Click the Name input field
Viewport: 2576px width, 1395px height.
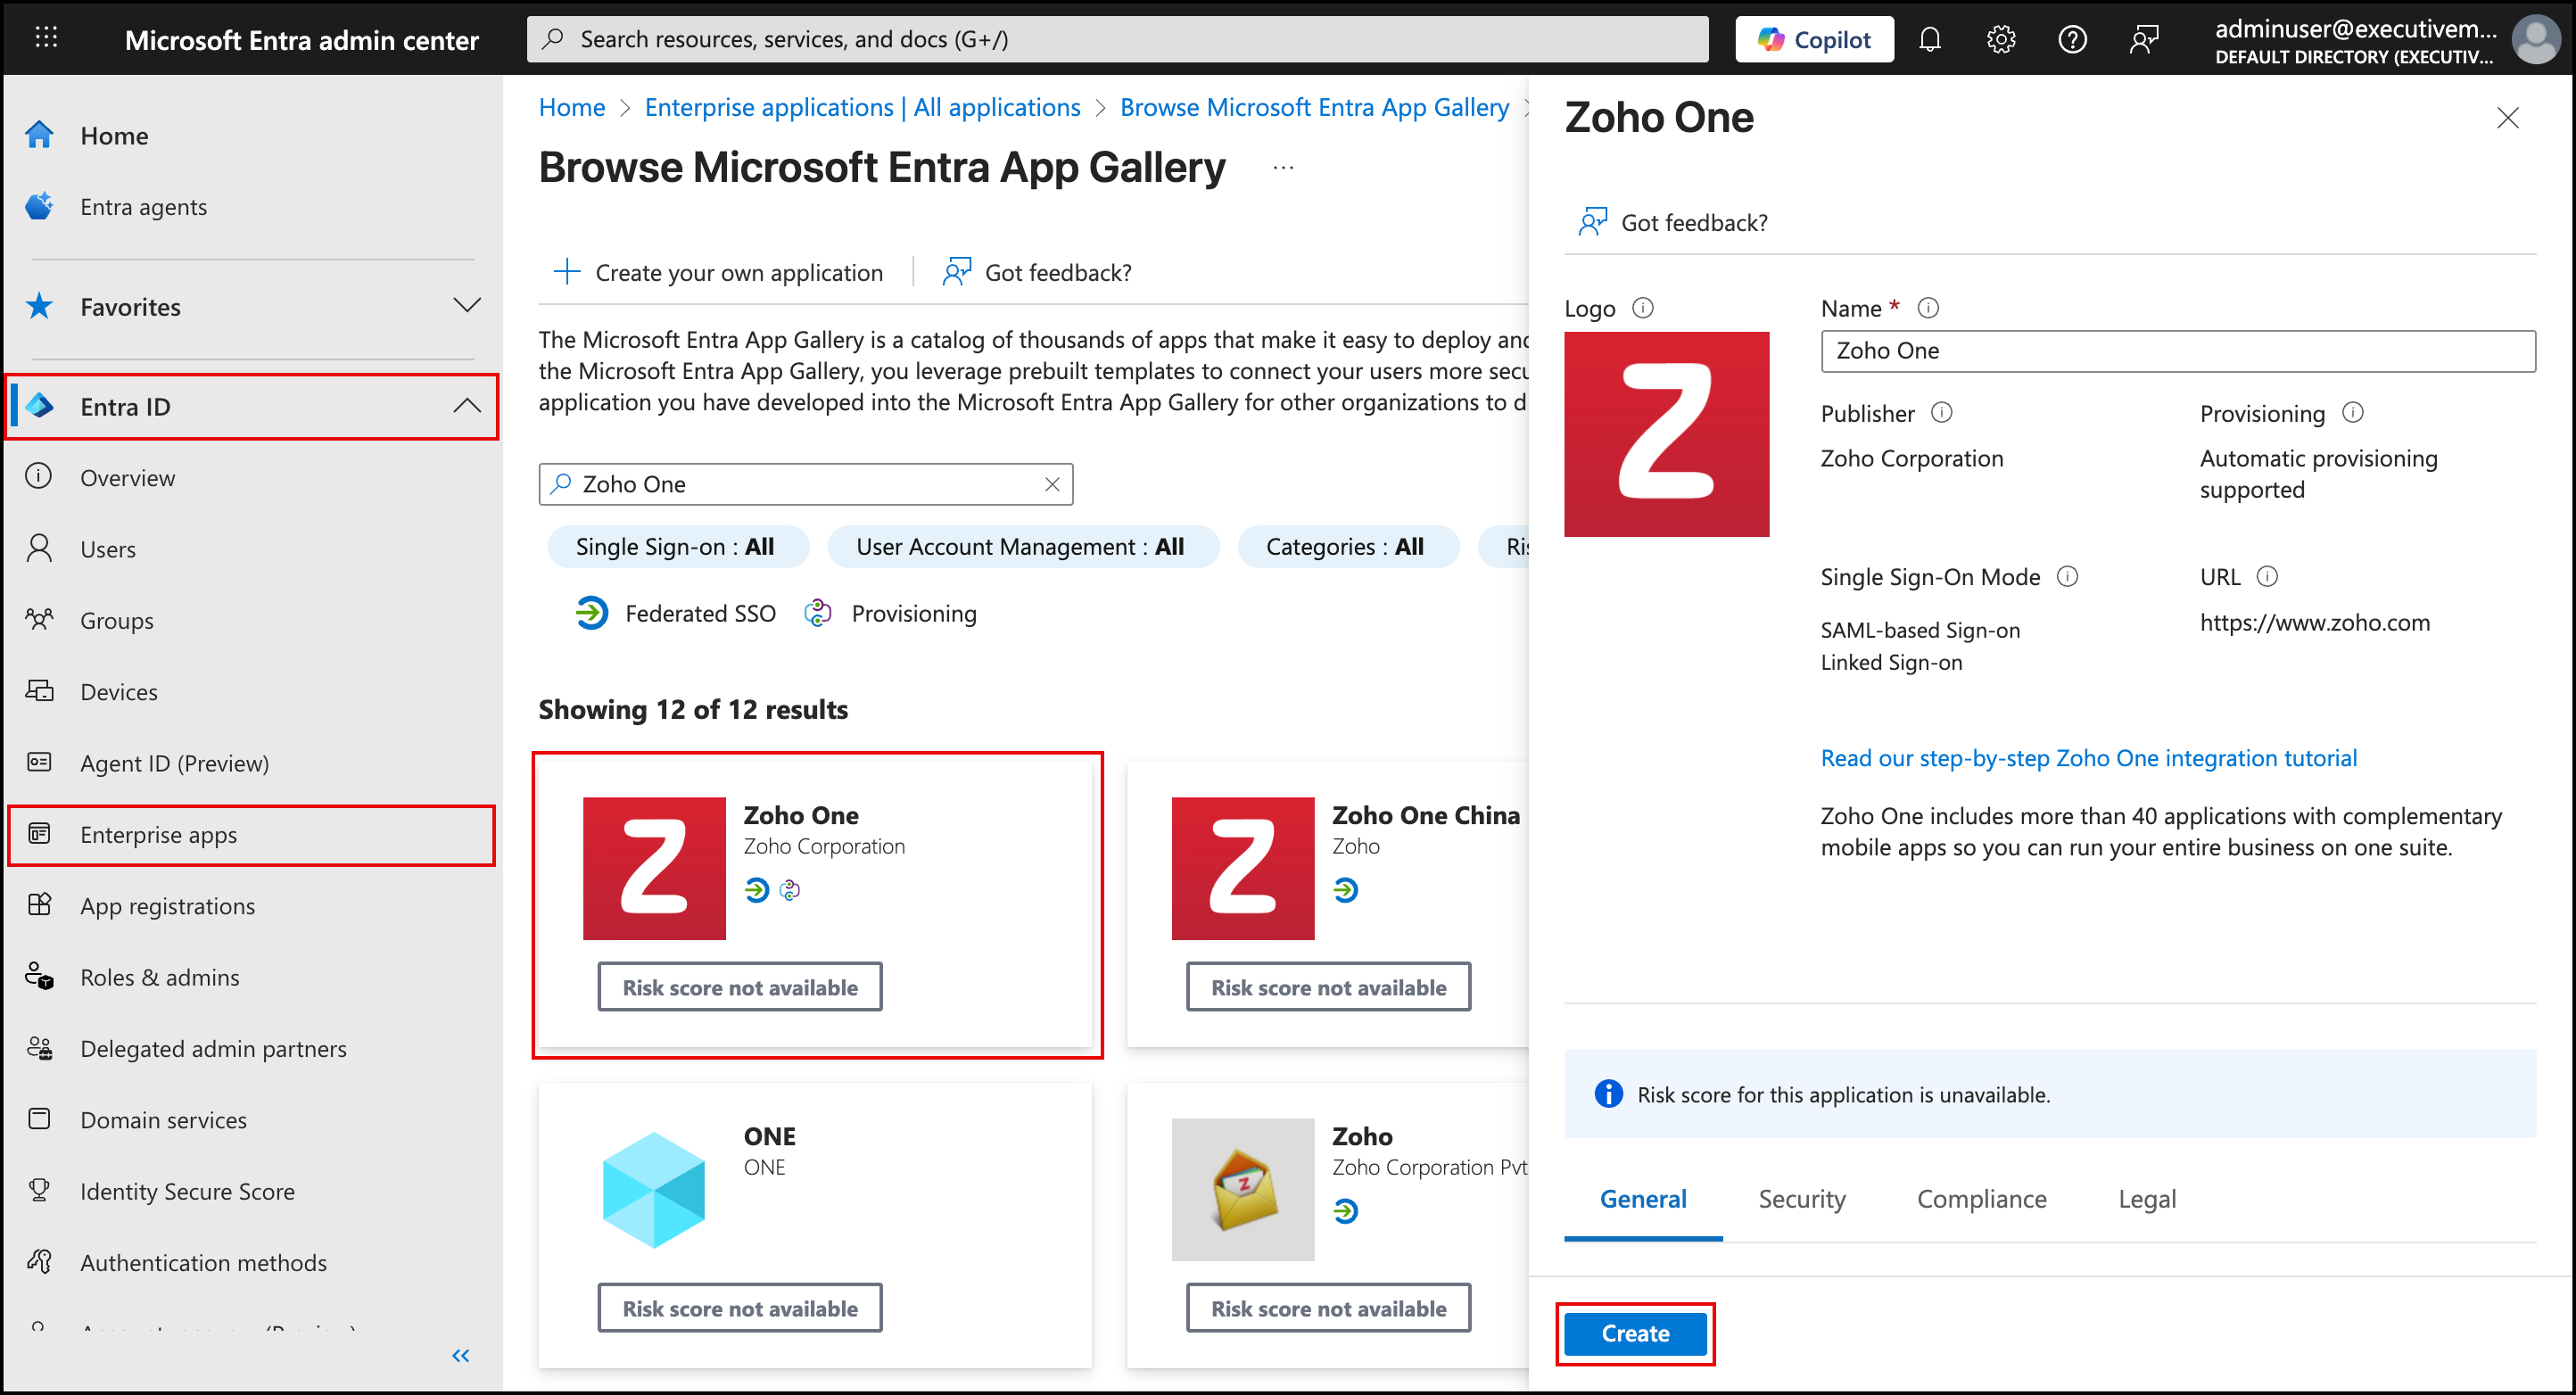tap(2177, 351)
